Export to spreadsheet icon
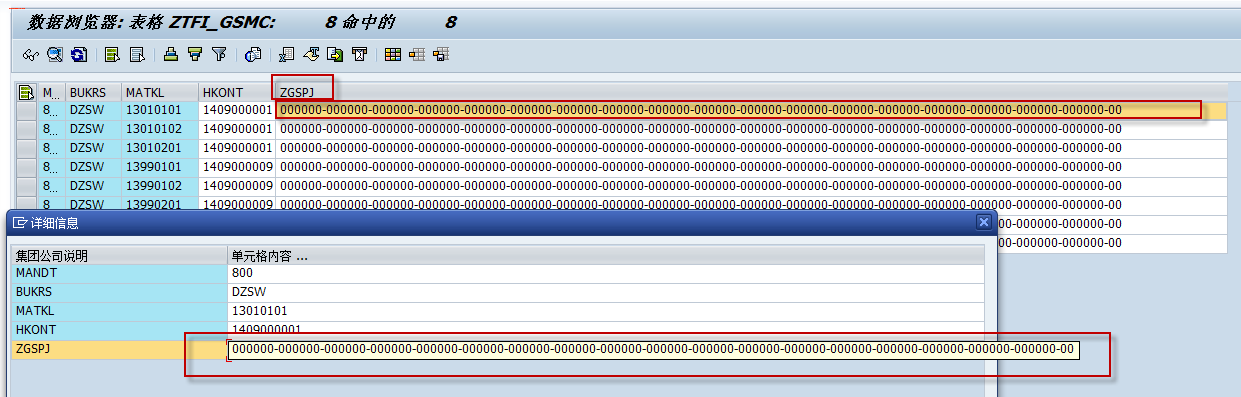This screenshot has width=1241, height=397. 286,55
